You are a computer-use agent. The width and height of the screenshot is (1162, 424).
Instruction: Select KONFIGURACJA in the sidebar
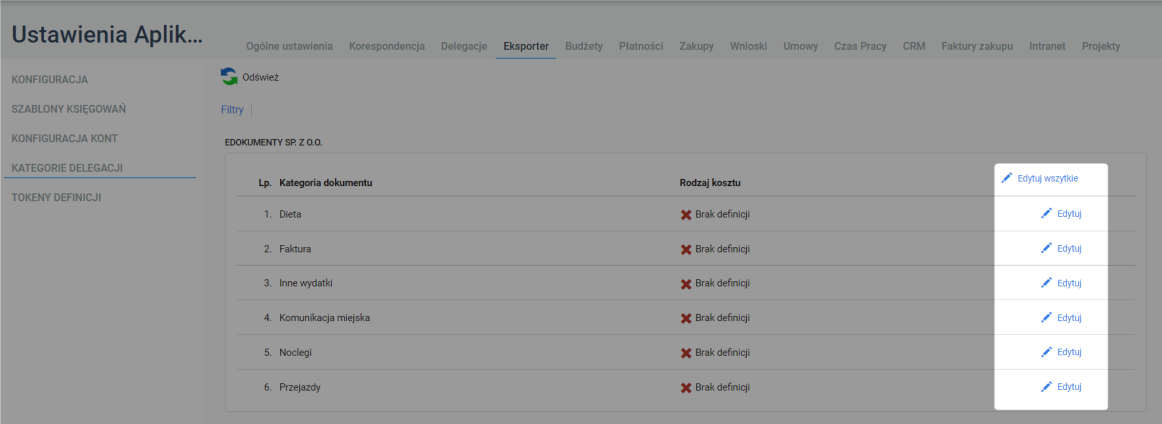[50, 79]
